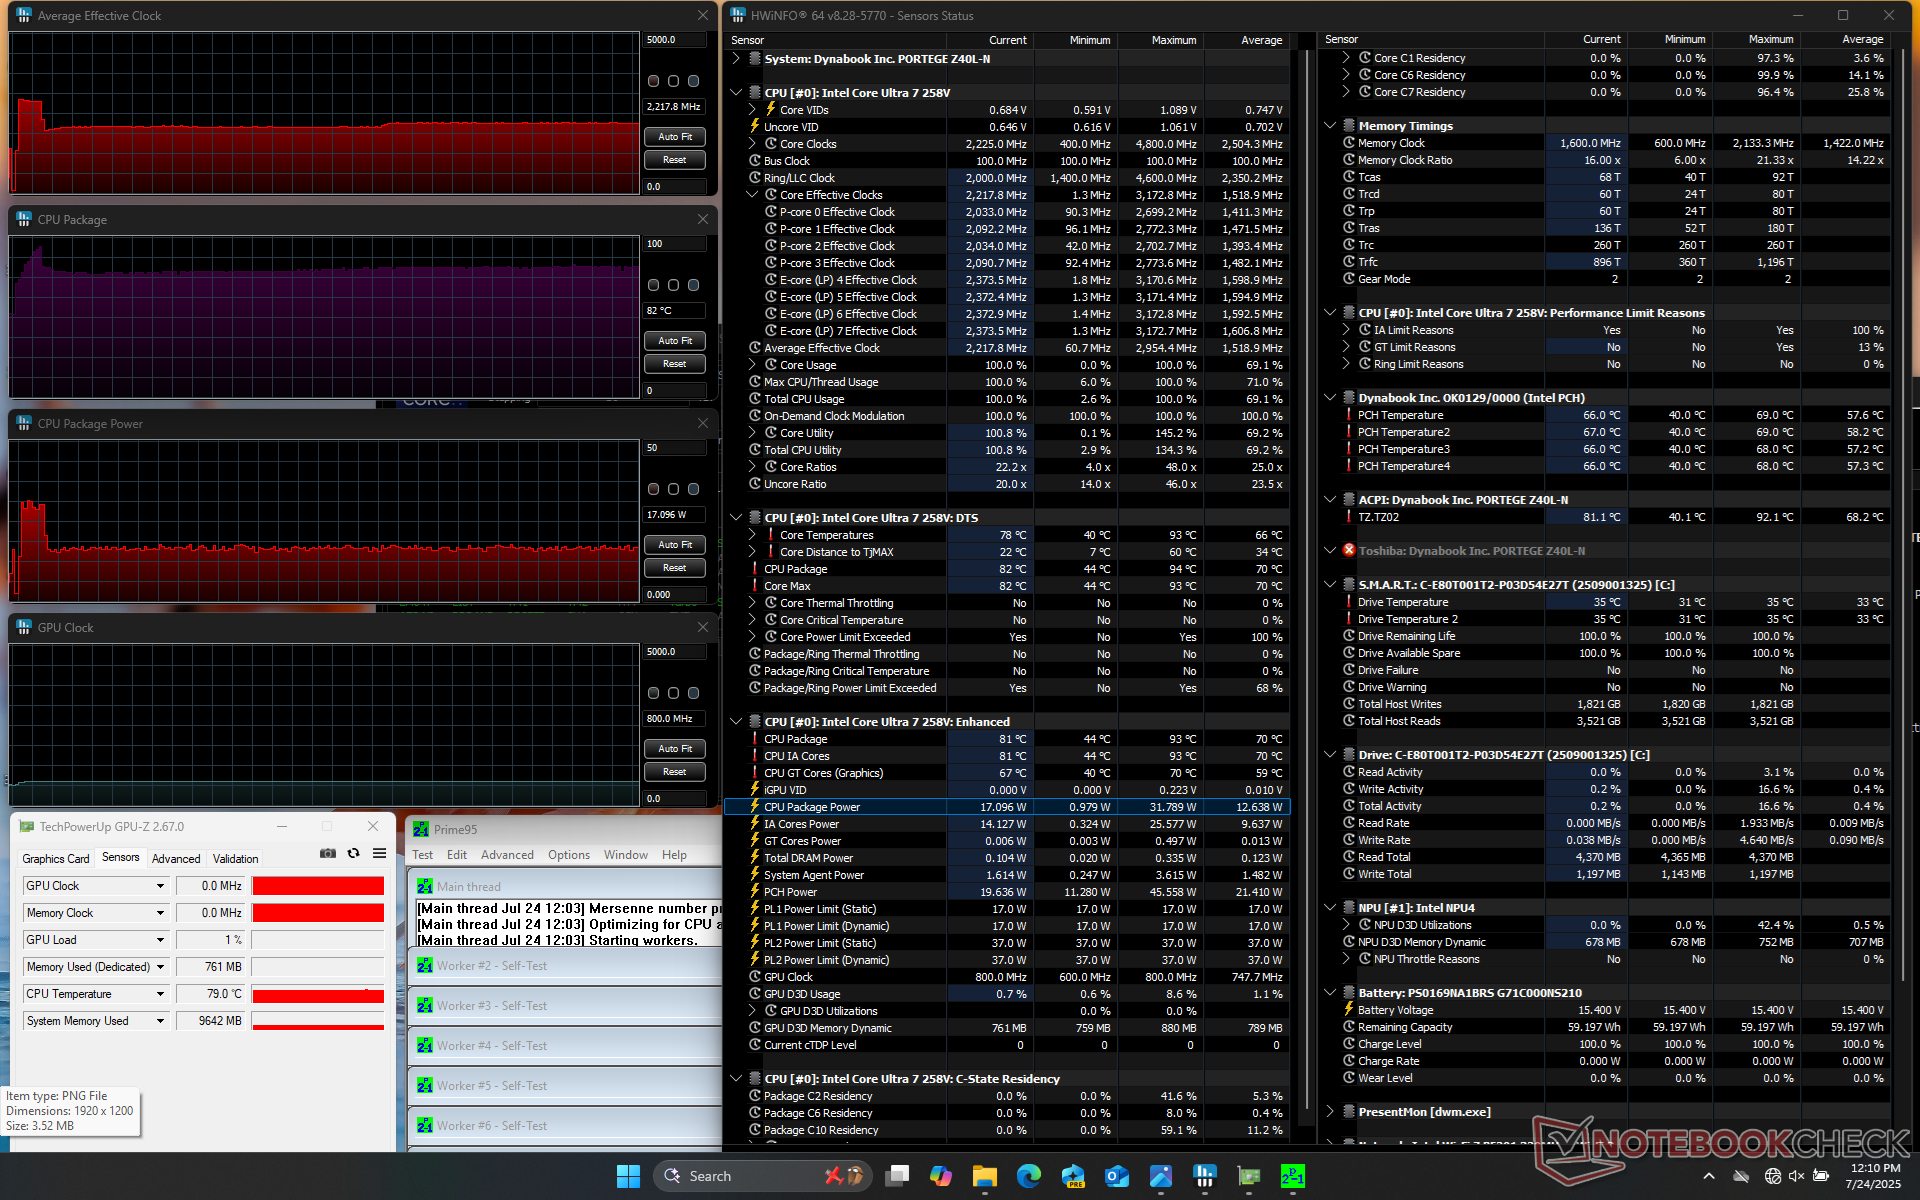Collapse the Core Effective Clocks tree node

(x=752, y=195)
